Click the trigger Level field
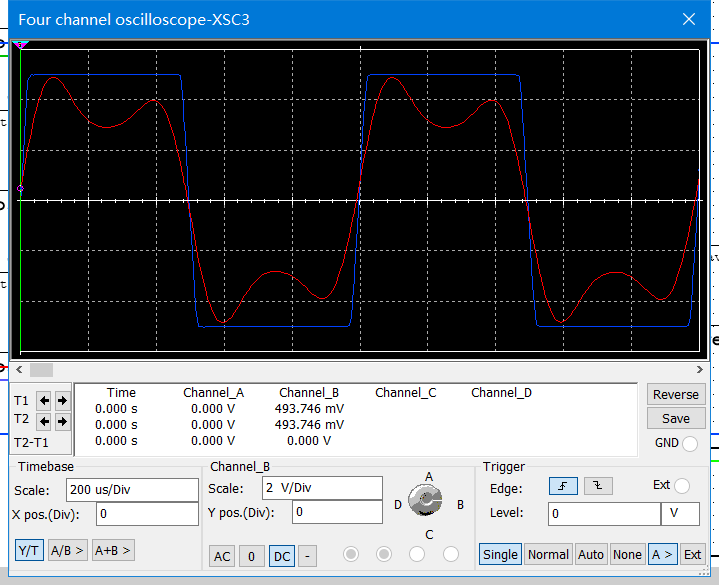This screenshot has height=585, width=719. coord(604,513)
